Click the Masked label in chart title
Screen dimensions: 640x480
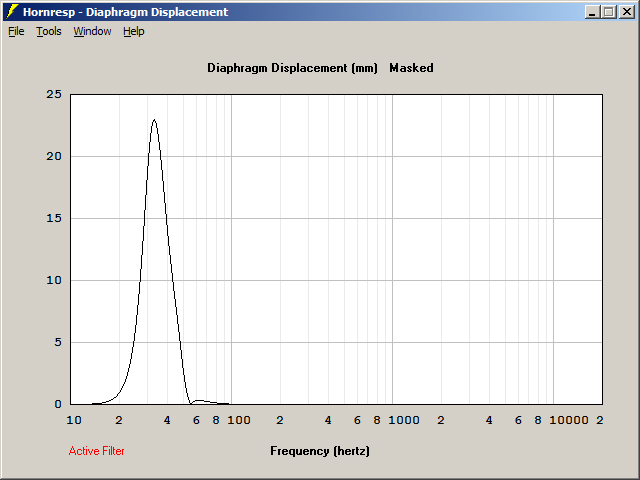click(411, 68)
